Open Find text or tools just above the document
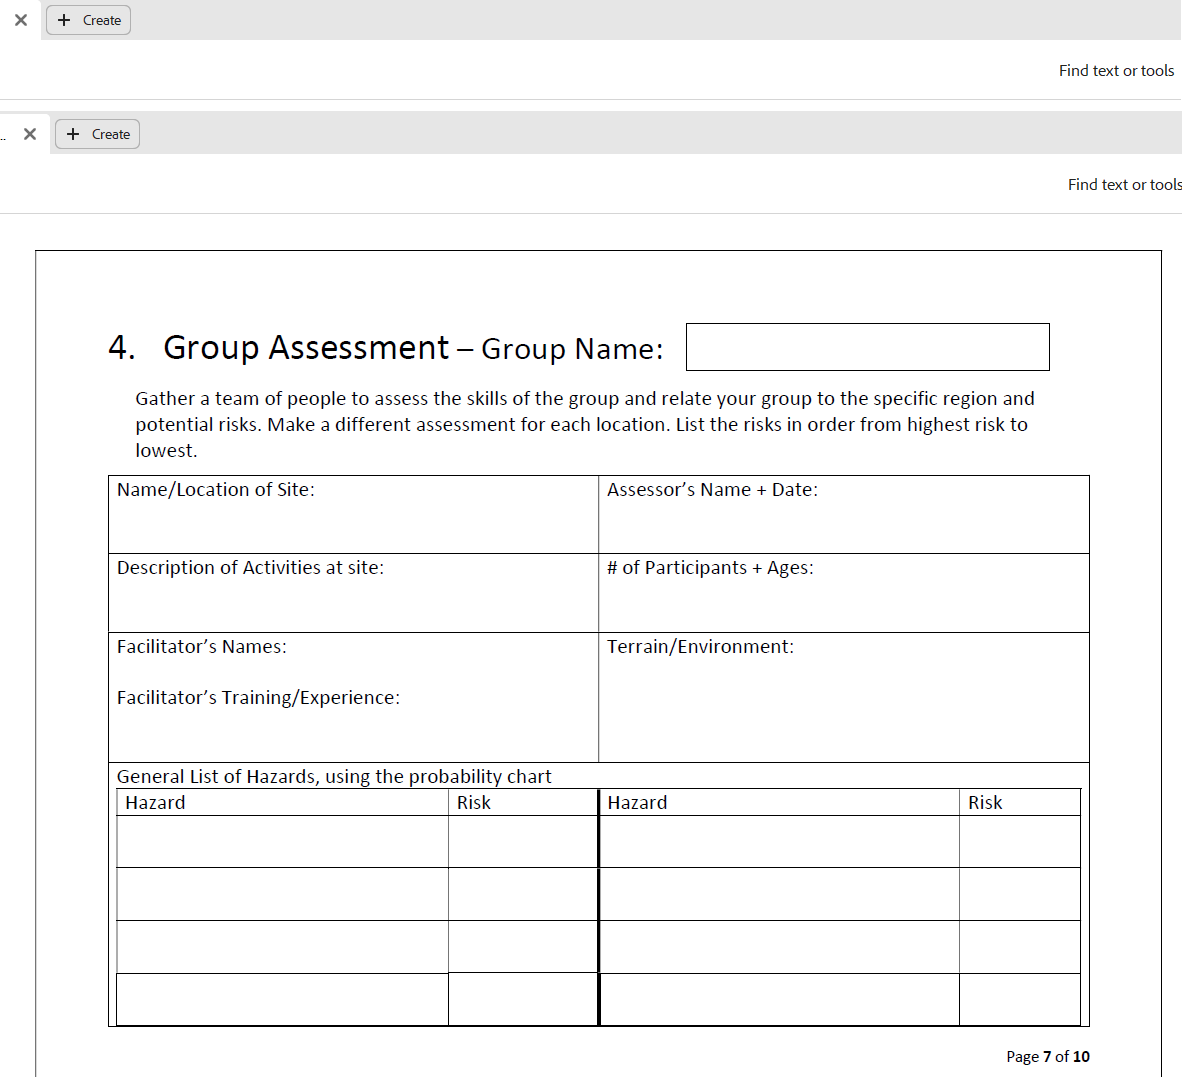The image size is (1182, 1077). tap(1123, 185)
